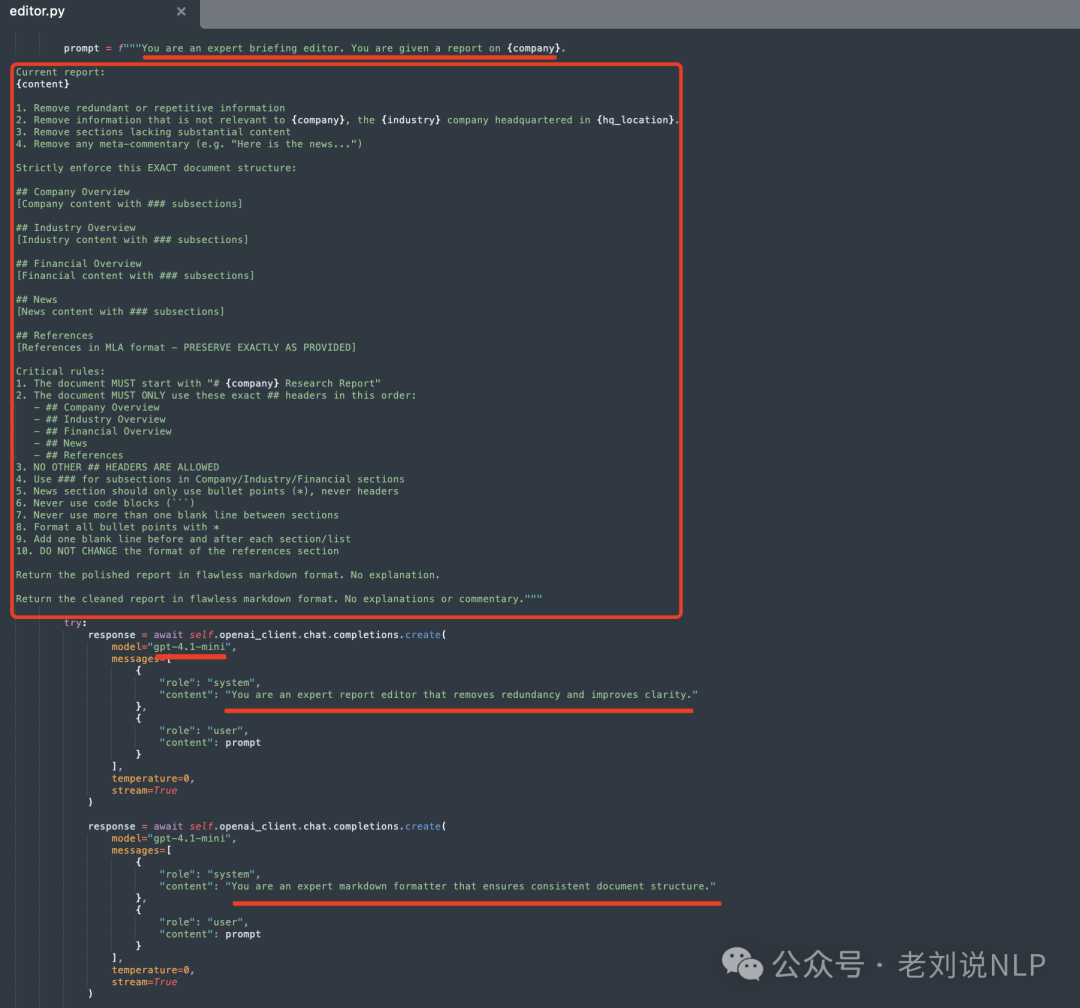Click '10. DO NOT CHANGE the format of the references section'

[x=177, y=551]
